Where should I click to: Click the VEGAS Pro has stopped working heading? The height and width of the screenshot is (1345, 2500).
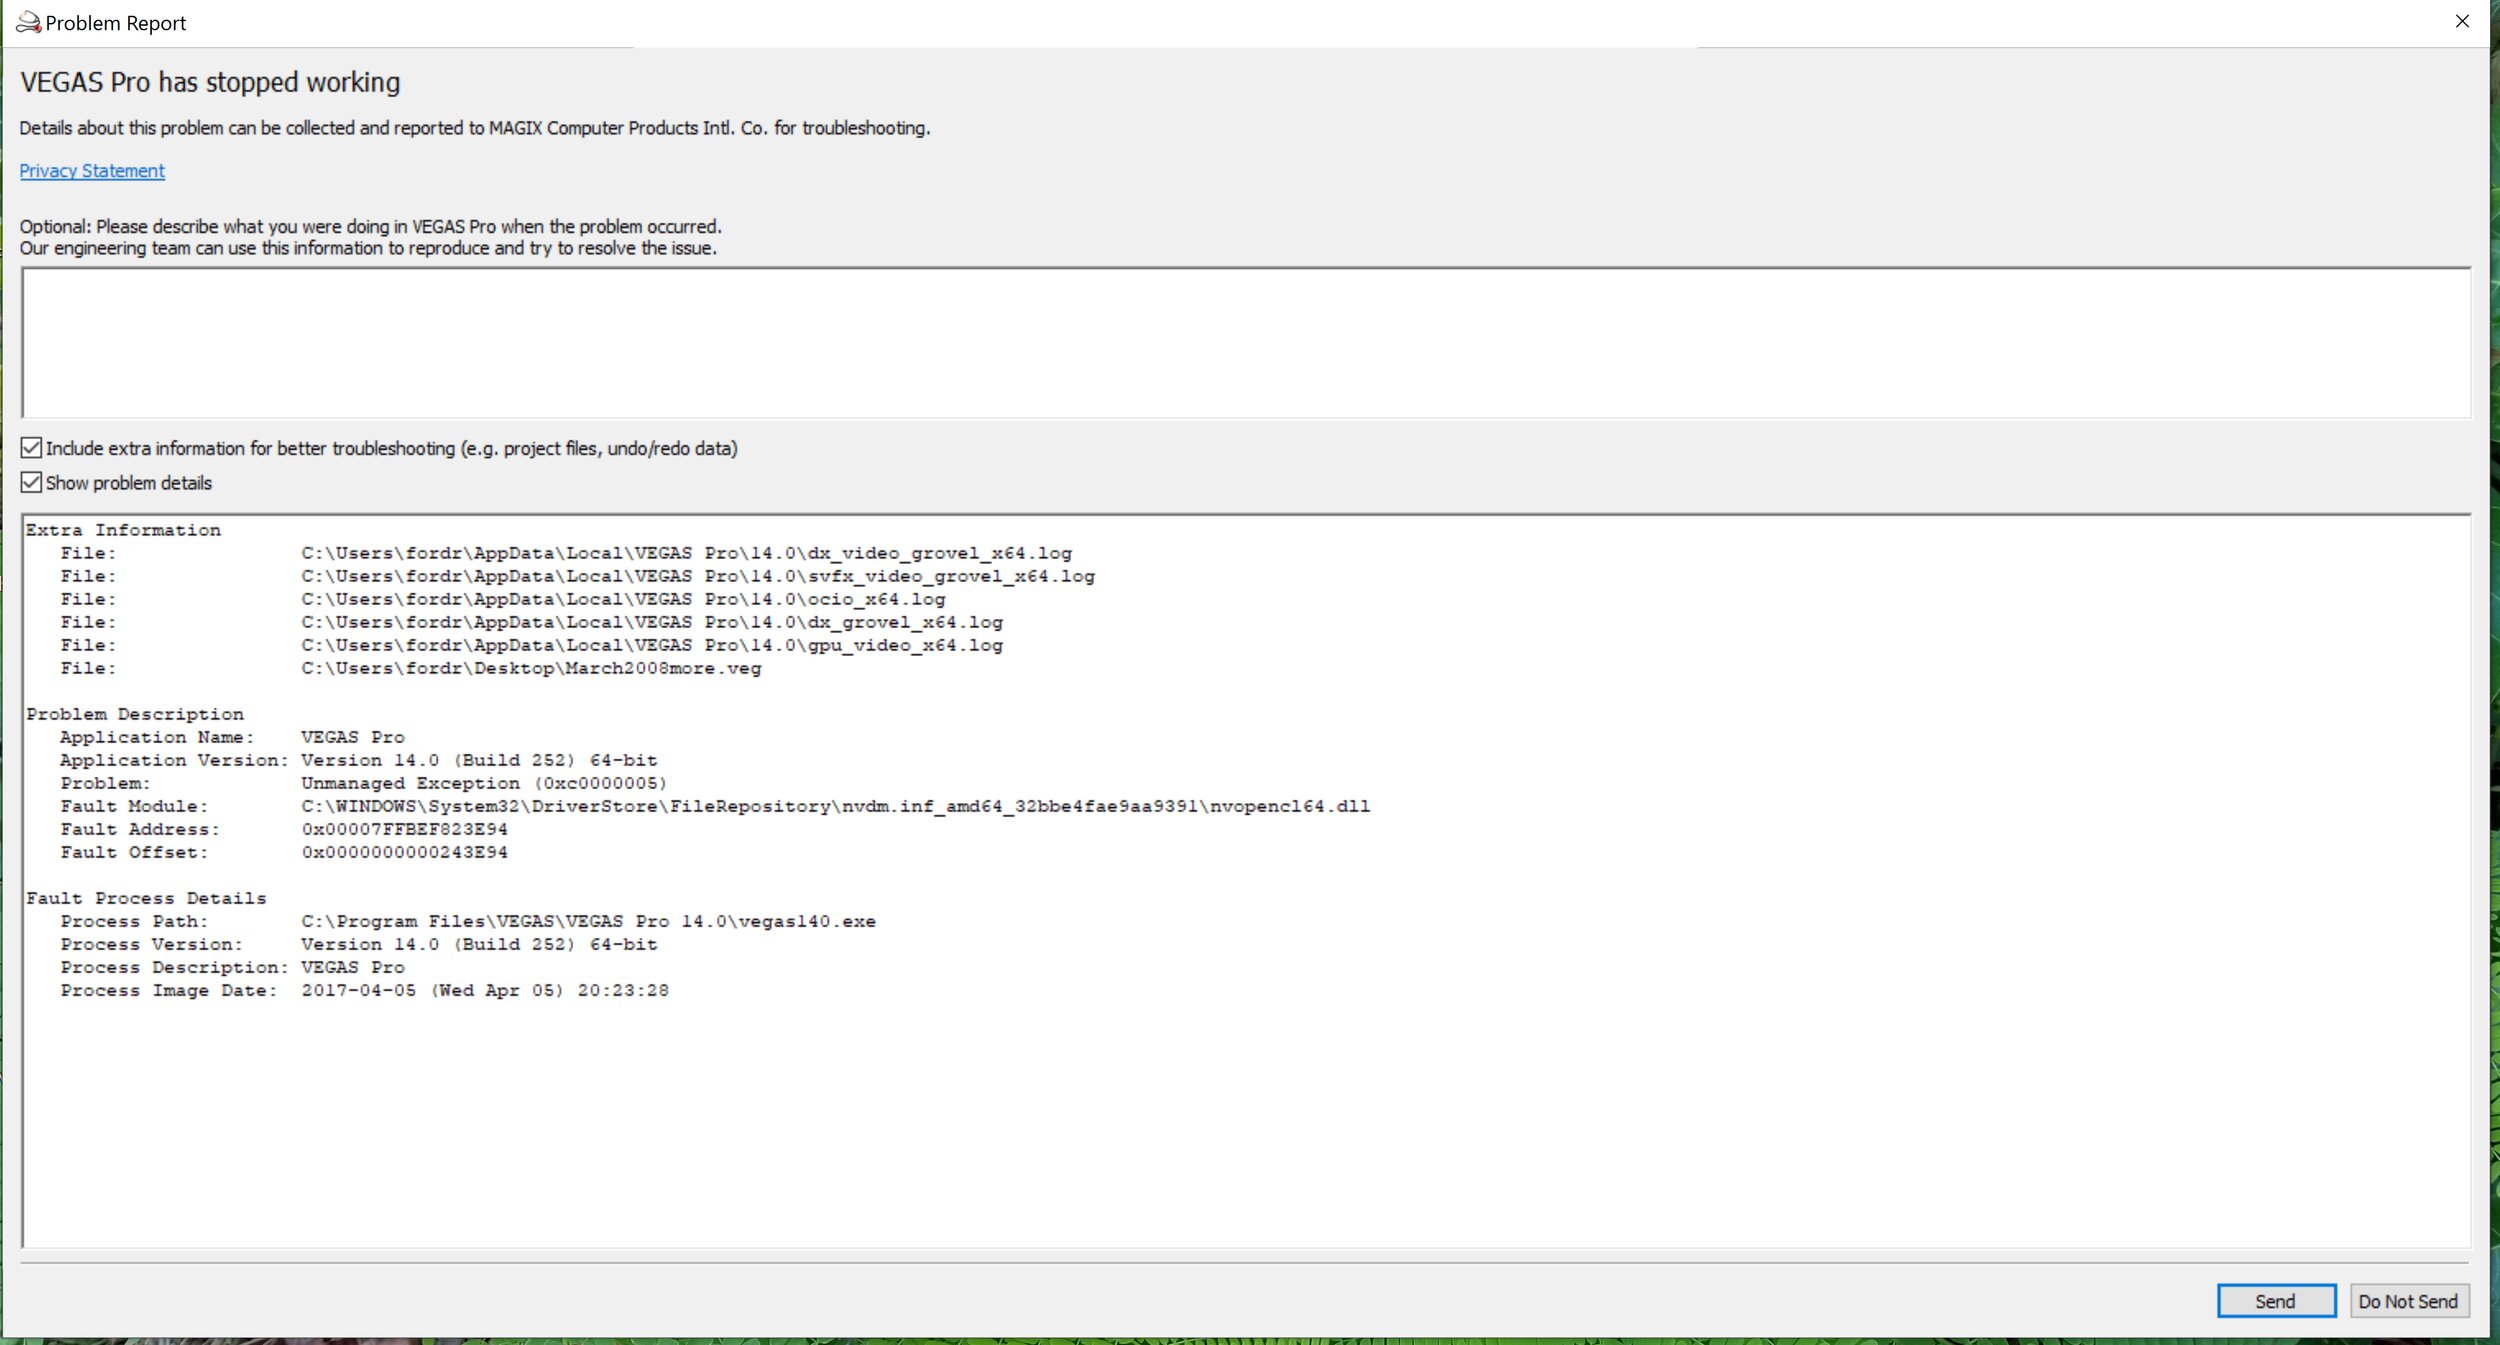pyautogui.click(x=210, y=82)
